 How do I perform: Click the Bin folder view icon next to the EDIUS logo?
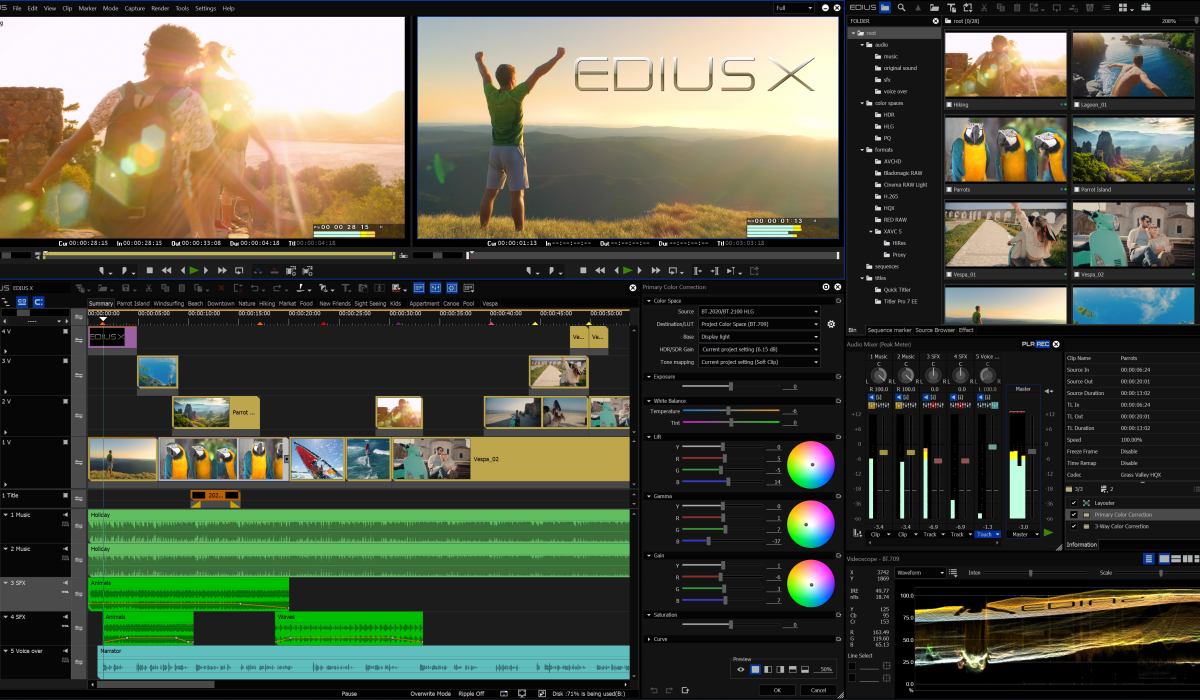click(885, 7)
